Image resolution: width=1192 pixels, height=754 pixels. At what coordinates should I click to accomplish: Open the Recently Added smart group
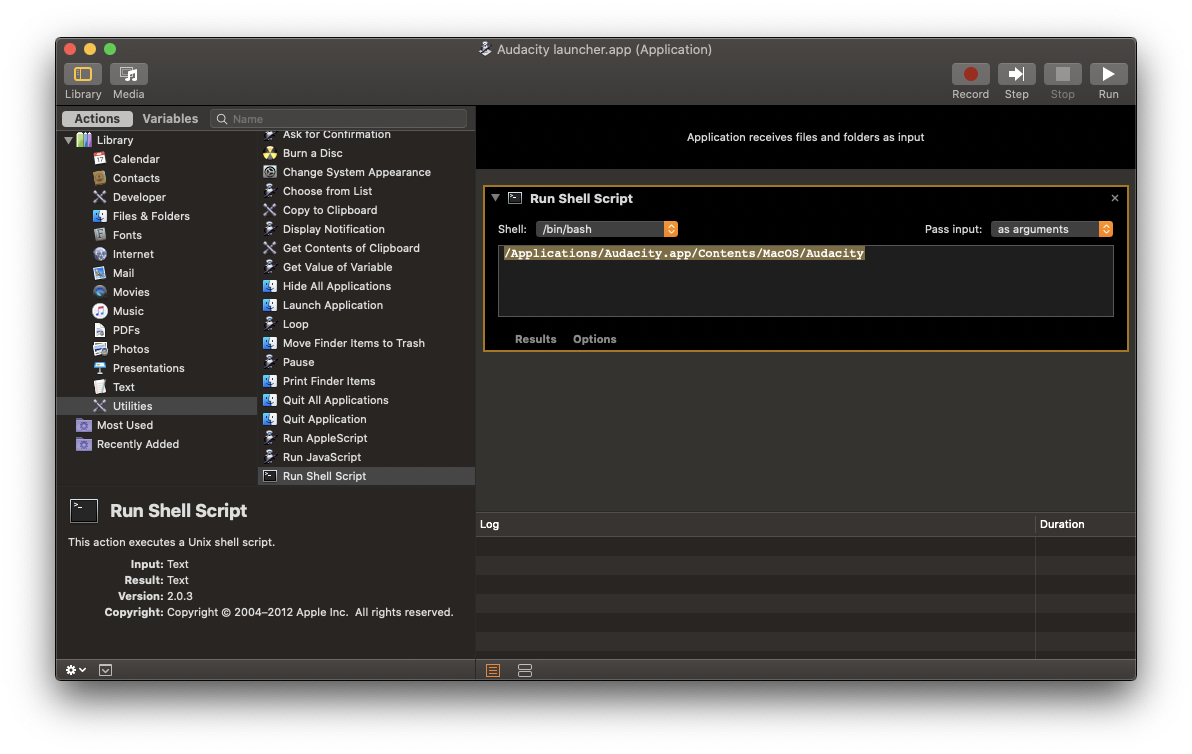coord(138,444)
